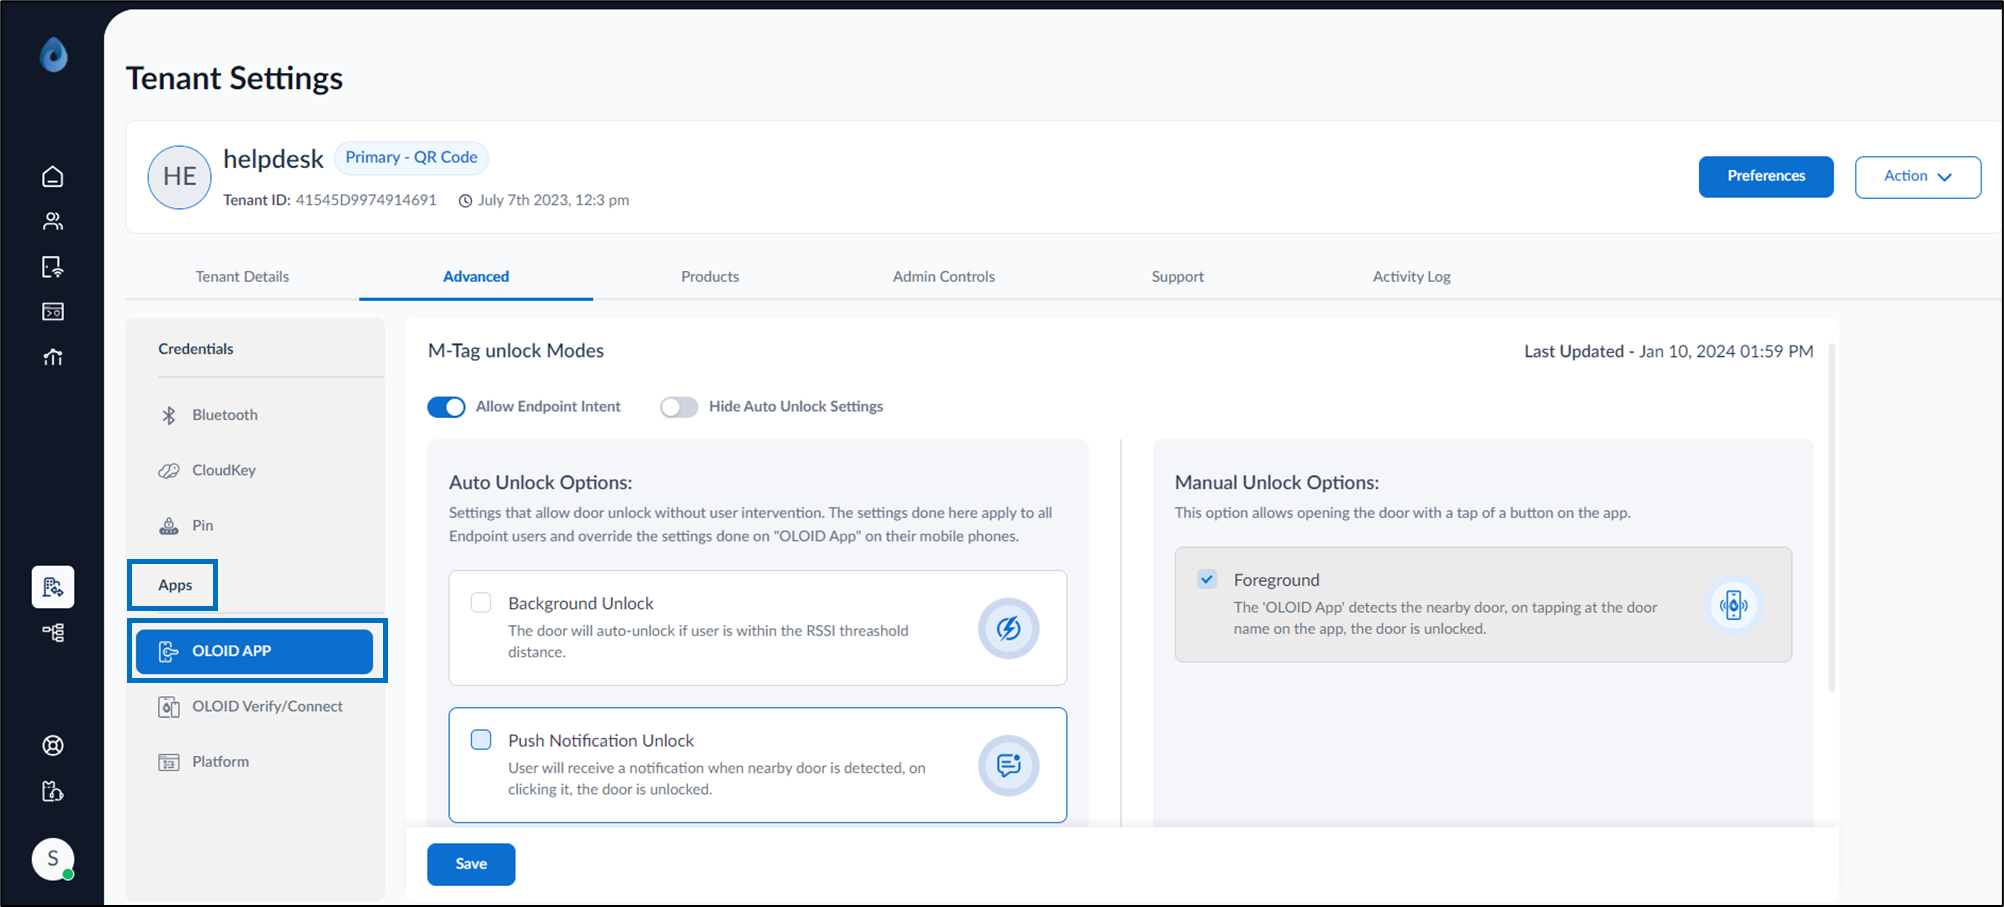Open the hierarchy tree icon in sidebar
2004x907 pixels.
pos(53,632)
